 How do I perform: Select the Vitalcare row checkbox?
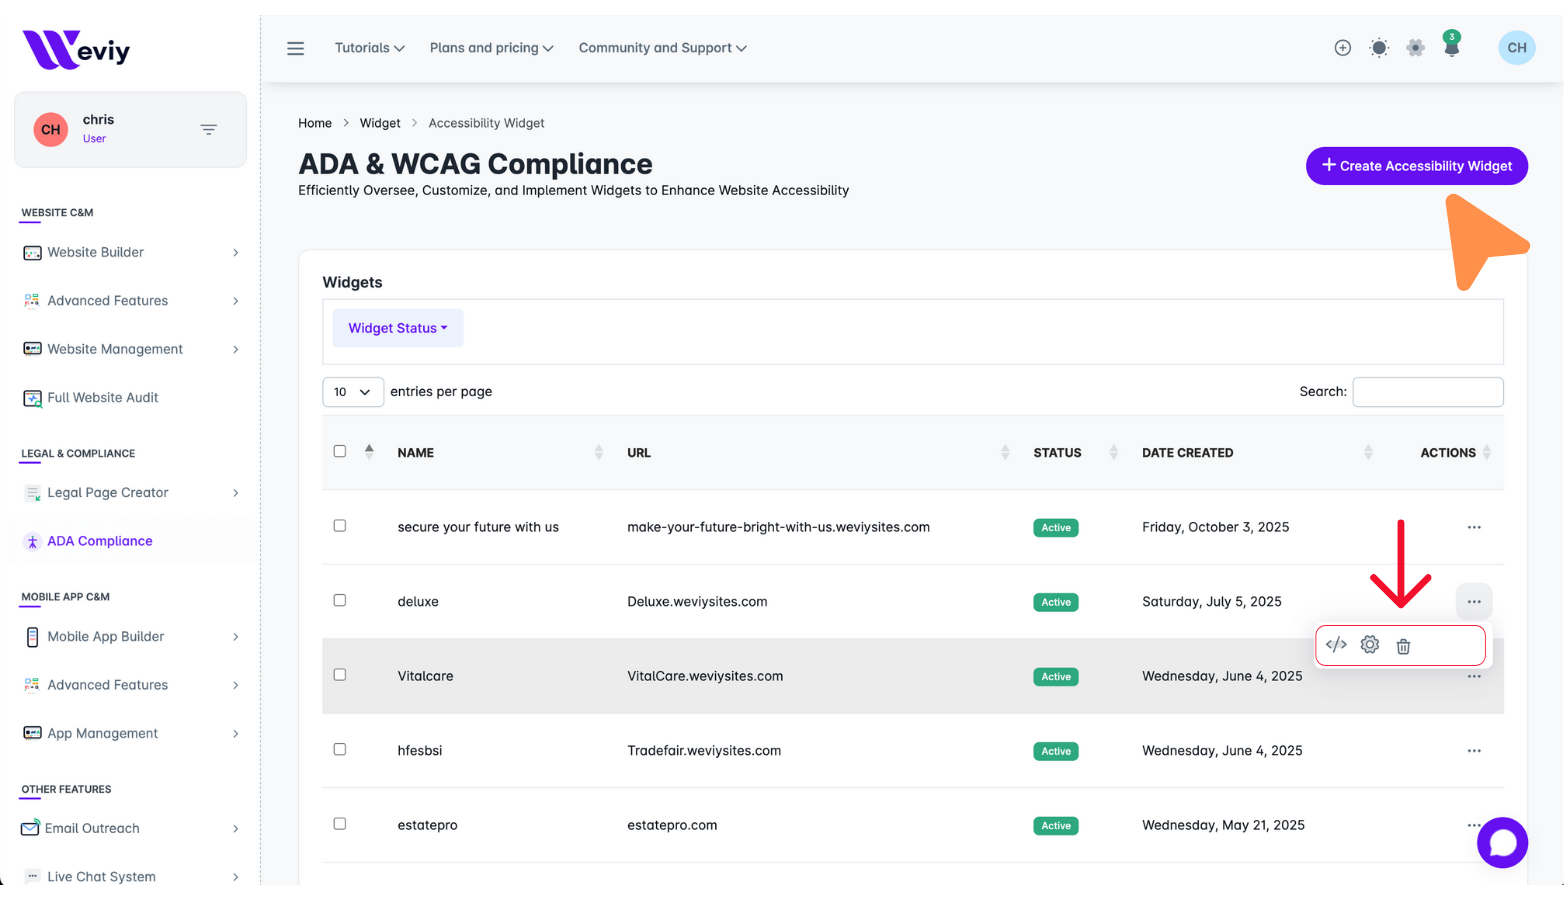coord(340,675)
